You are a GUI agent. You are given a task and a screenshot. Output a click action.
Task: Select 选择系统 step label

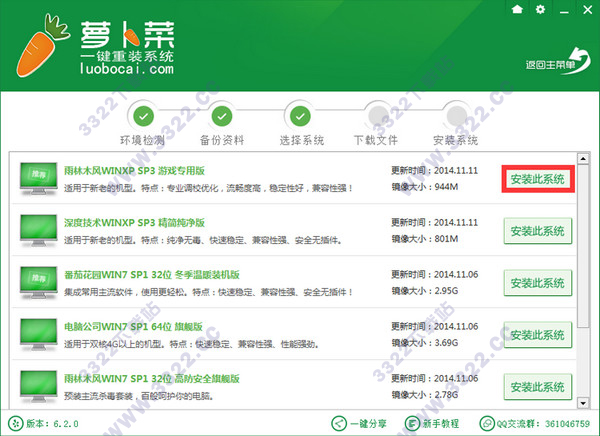click(302, 140)
